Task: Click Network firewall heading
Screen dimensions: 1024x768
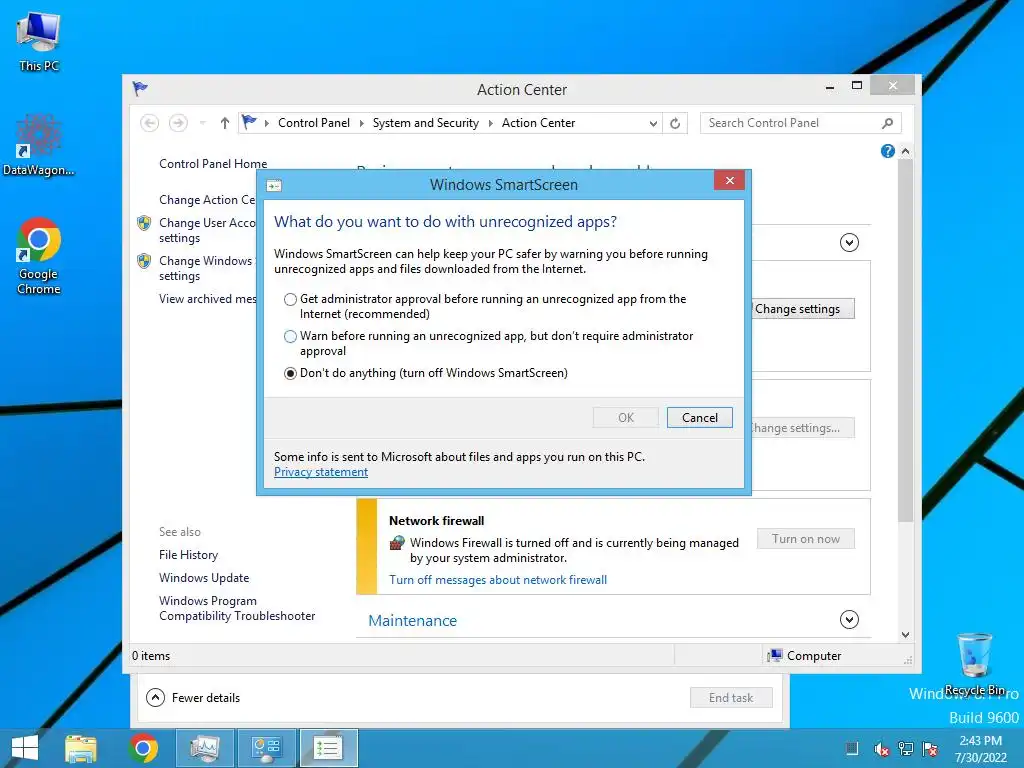Action: click(436, 520)
